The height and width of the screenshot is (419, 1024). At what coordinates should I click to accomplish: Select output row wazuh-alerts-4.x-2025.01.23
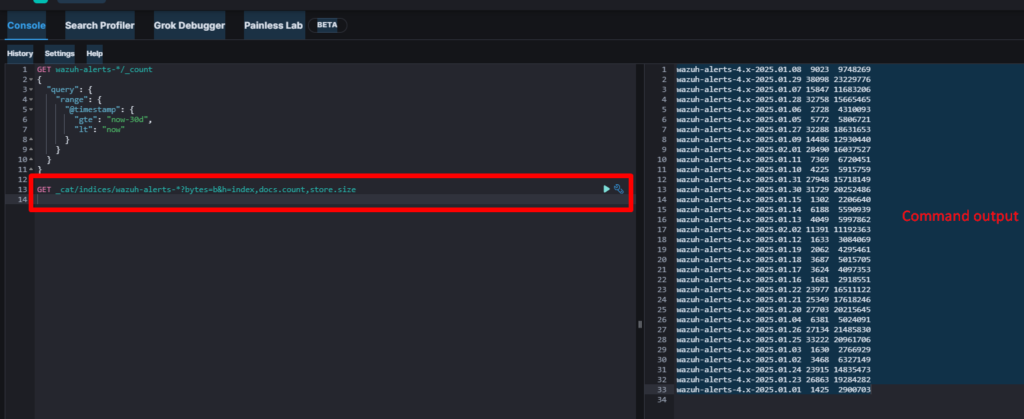[x=773, y=380]
